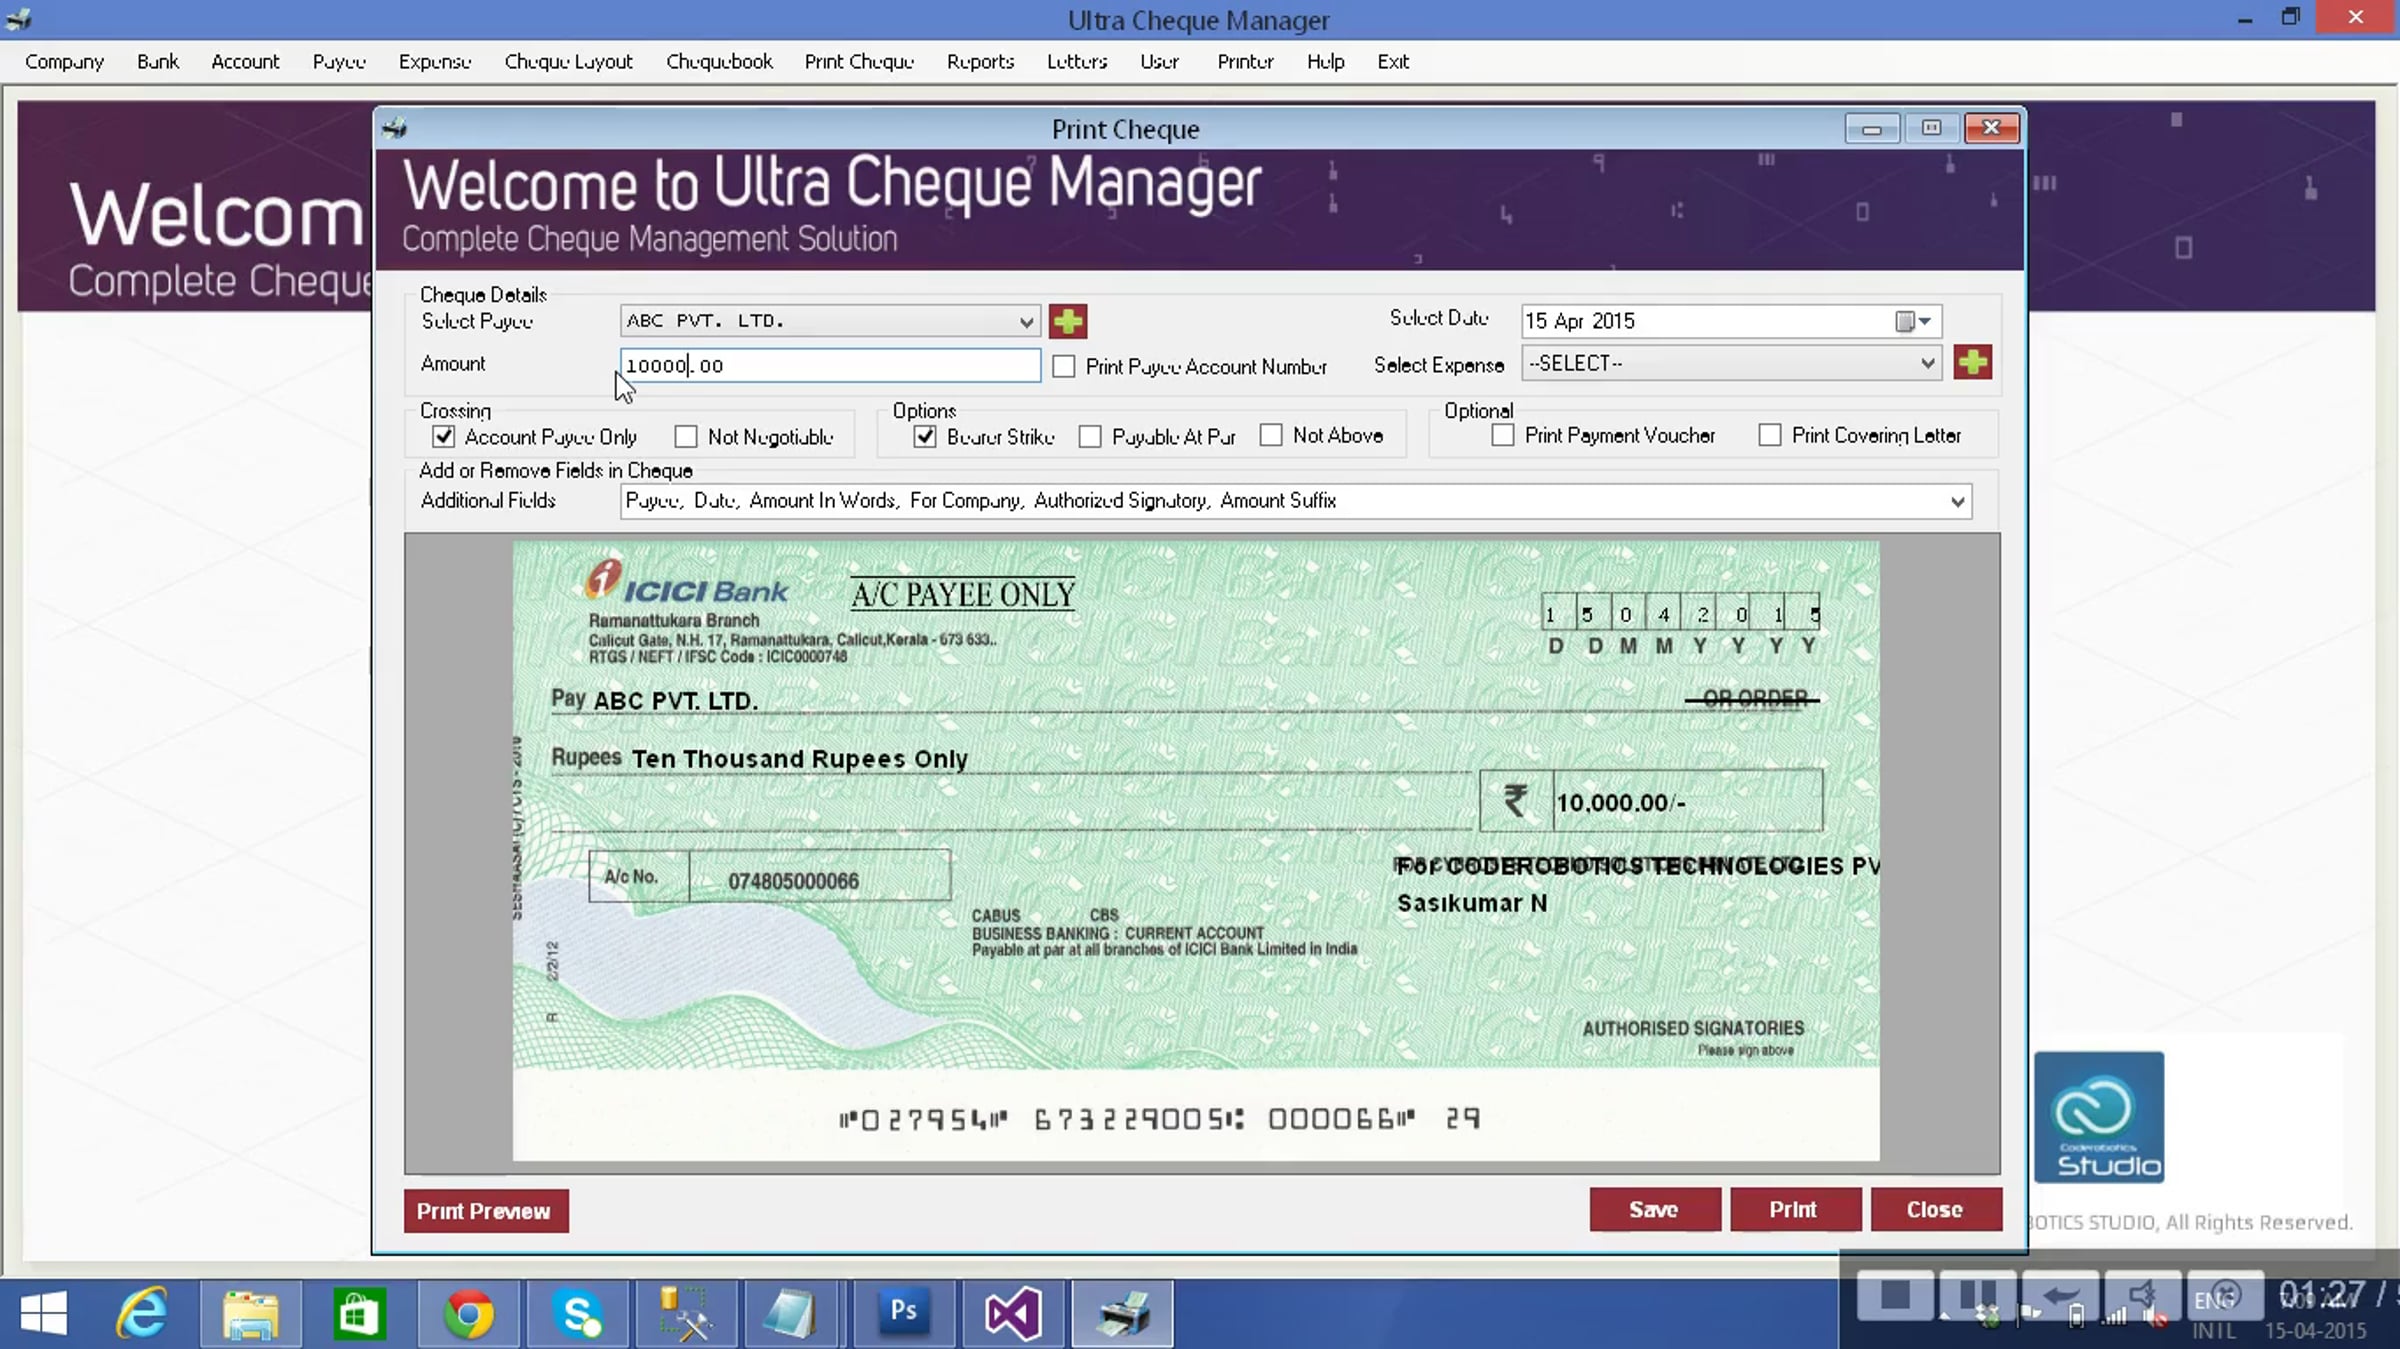Uncheck Account Payee Only crossing
The image size is (2400, 1349).
[x=443, y=437]
